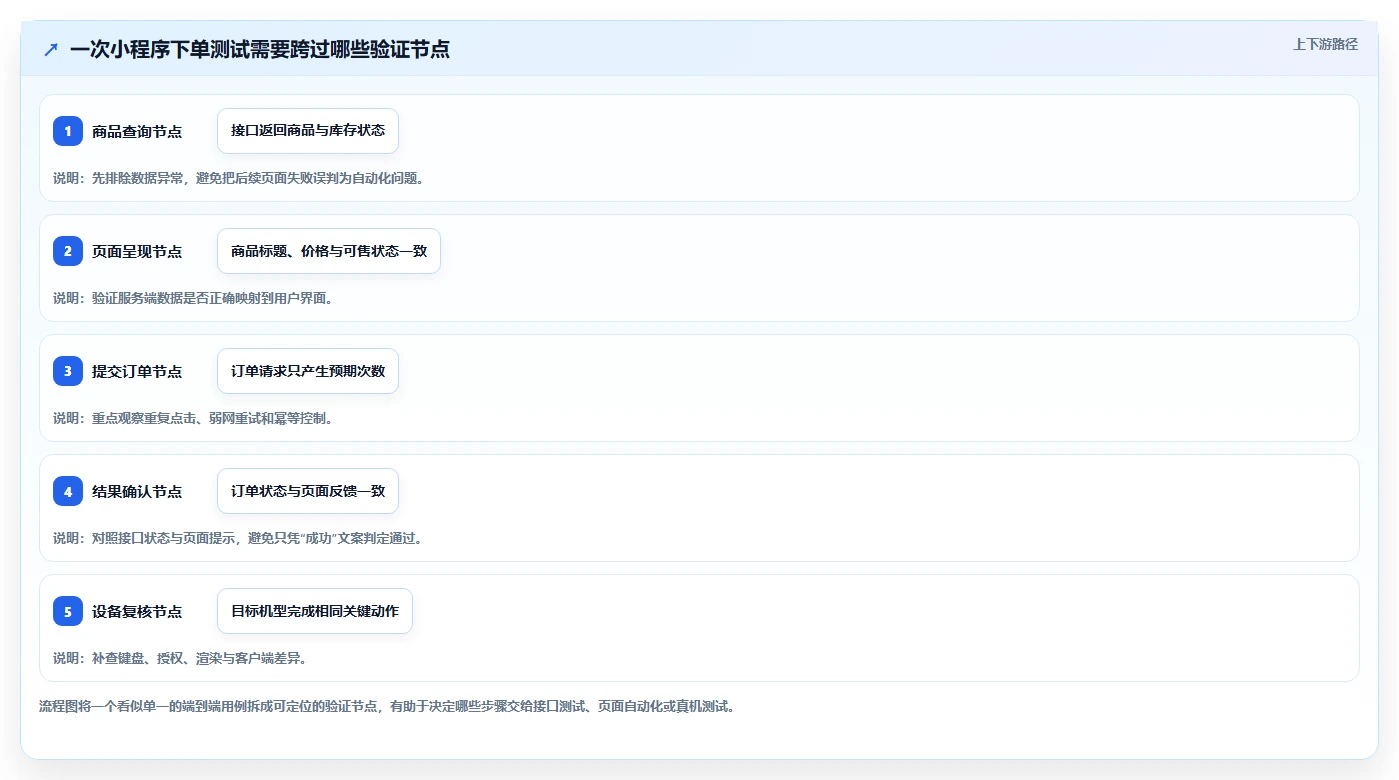Click the title 一次小程序下单测试需要跨过哪些验证节点
This screenshot has width=1399, height=780.
coord(260,50)
